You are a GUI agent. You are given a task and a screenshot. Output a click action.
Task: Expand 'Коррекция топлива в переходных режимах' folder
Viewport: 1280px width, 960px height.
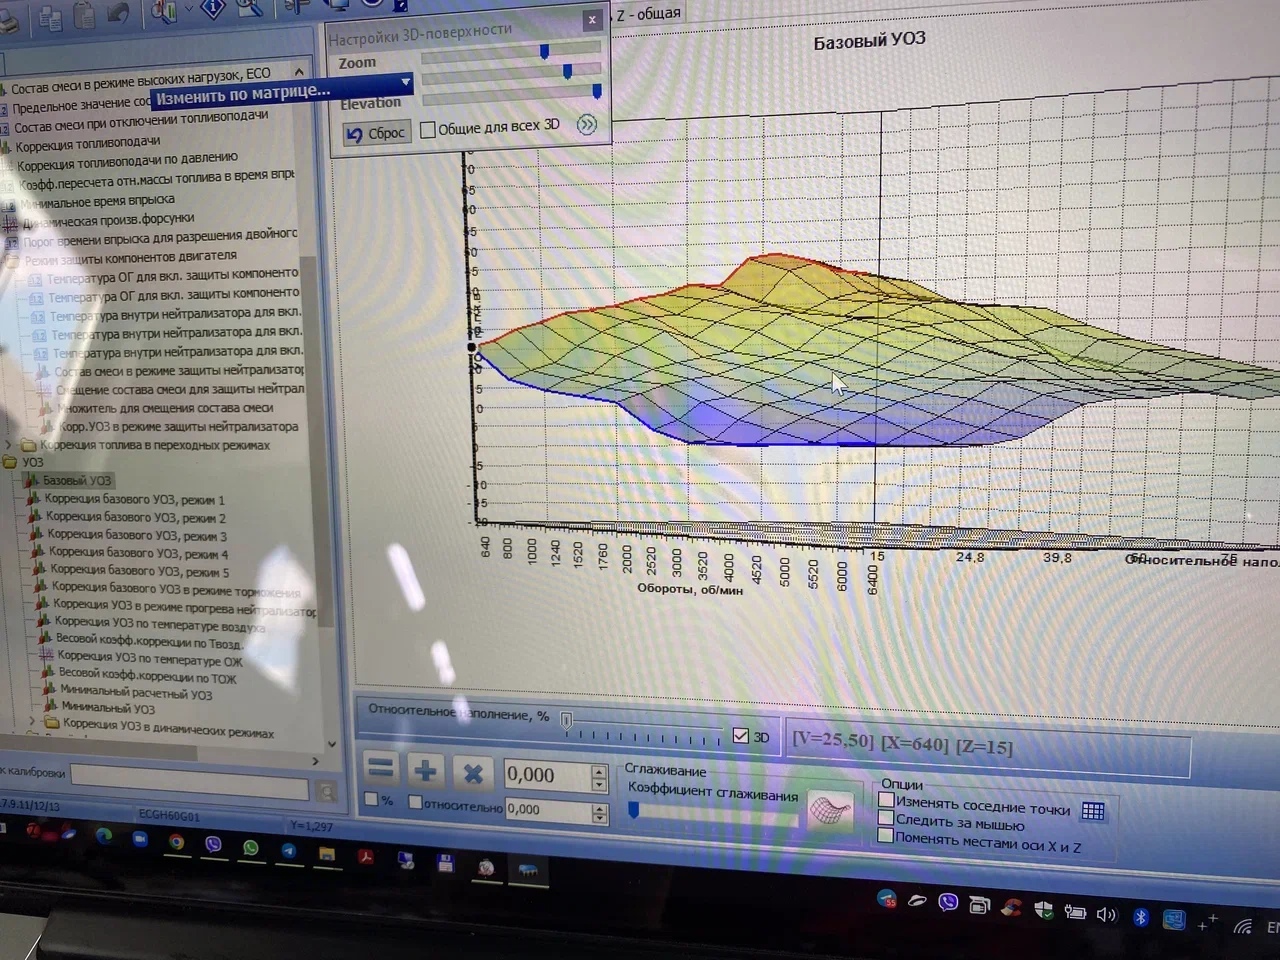pyautogui.click(x=10, y=444)
